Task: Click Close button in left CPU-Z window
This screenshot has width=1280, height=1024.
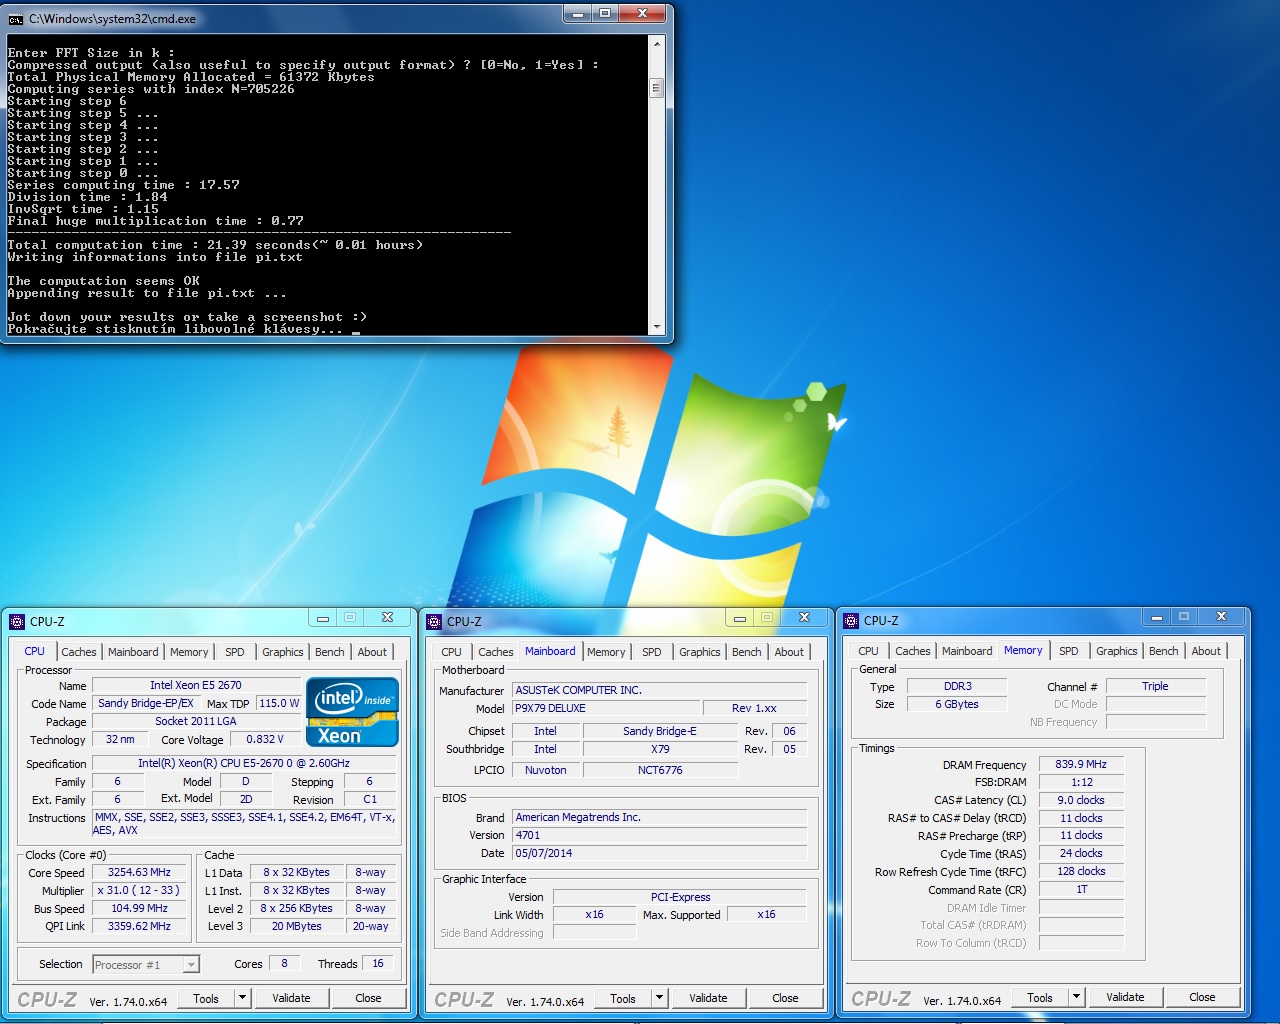Action: [x=368, y=998]
